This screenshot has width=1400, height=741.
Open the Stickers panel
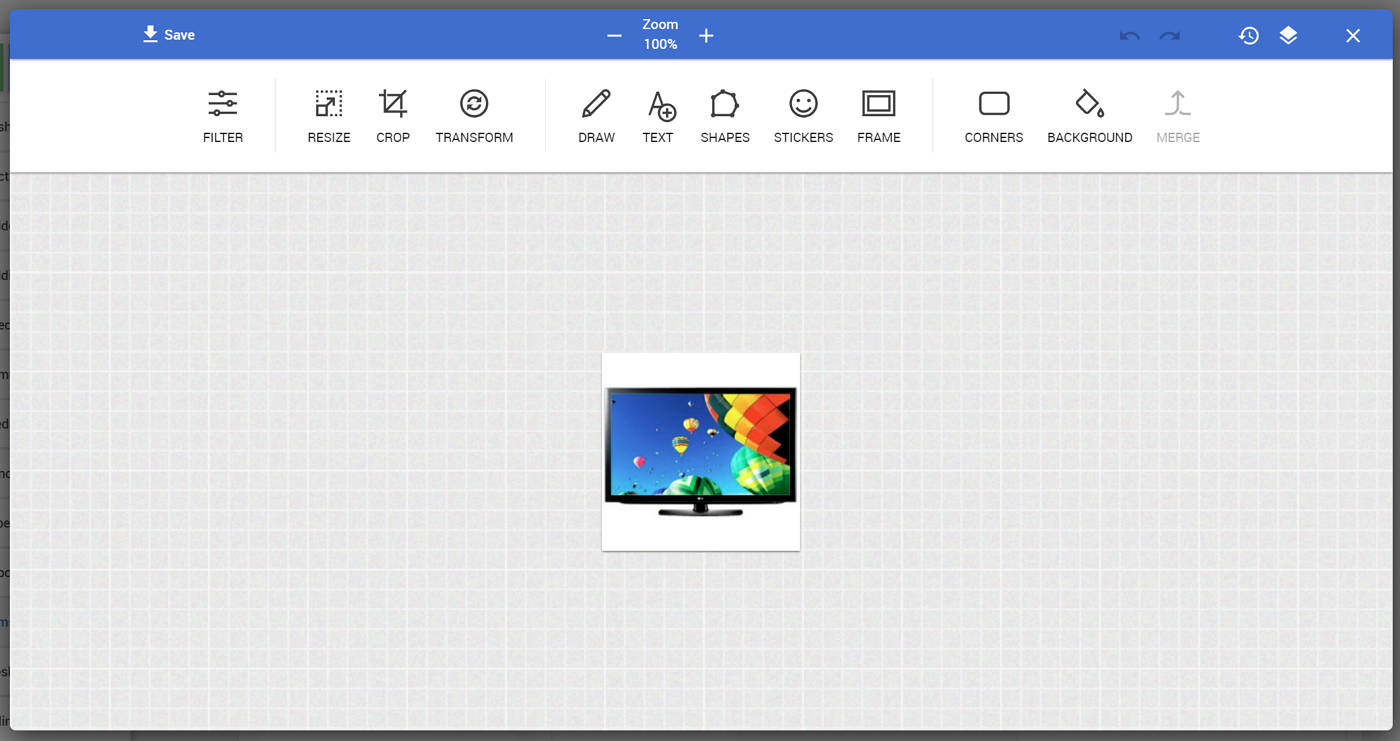click(803, 116)
